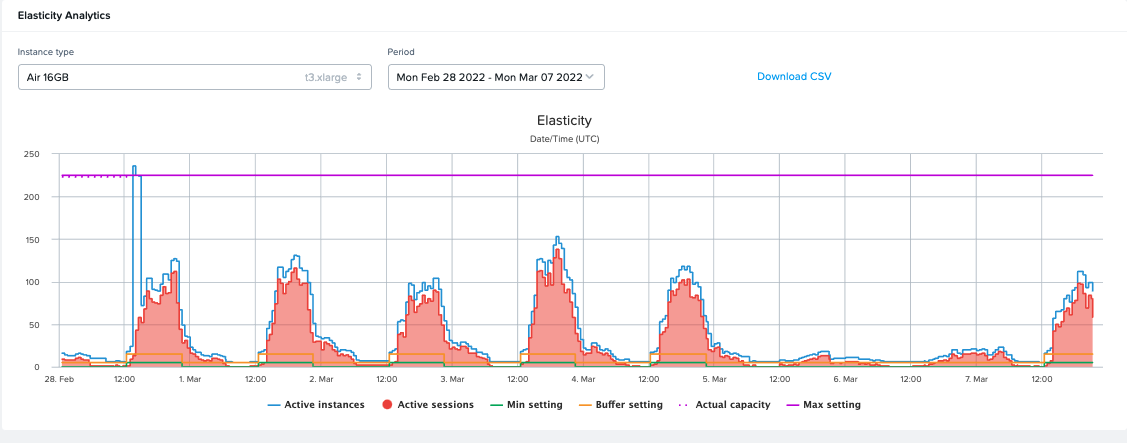Image resolution: width=1127 pixels, height=443 pixels.
Task: Click the Mon Feb 28 2022 date range text
Action: (x=487, y=77)
